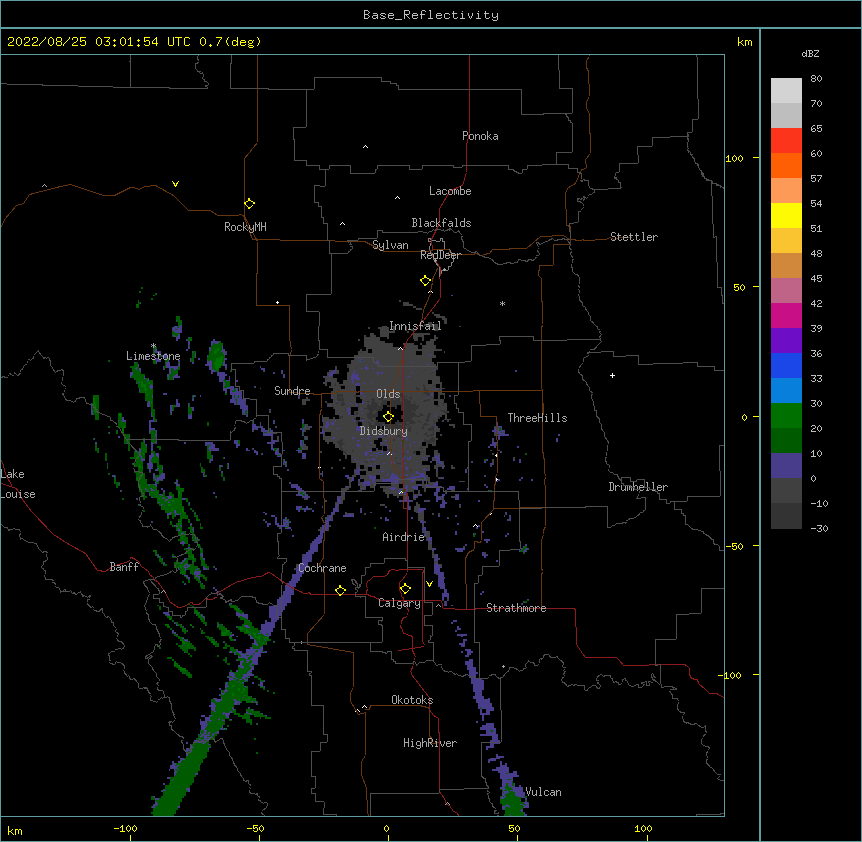Click the Innisfail city label

point(415,326)
